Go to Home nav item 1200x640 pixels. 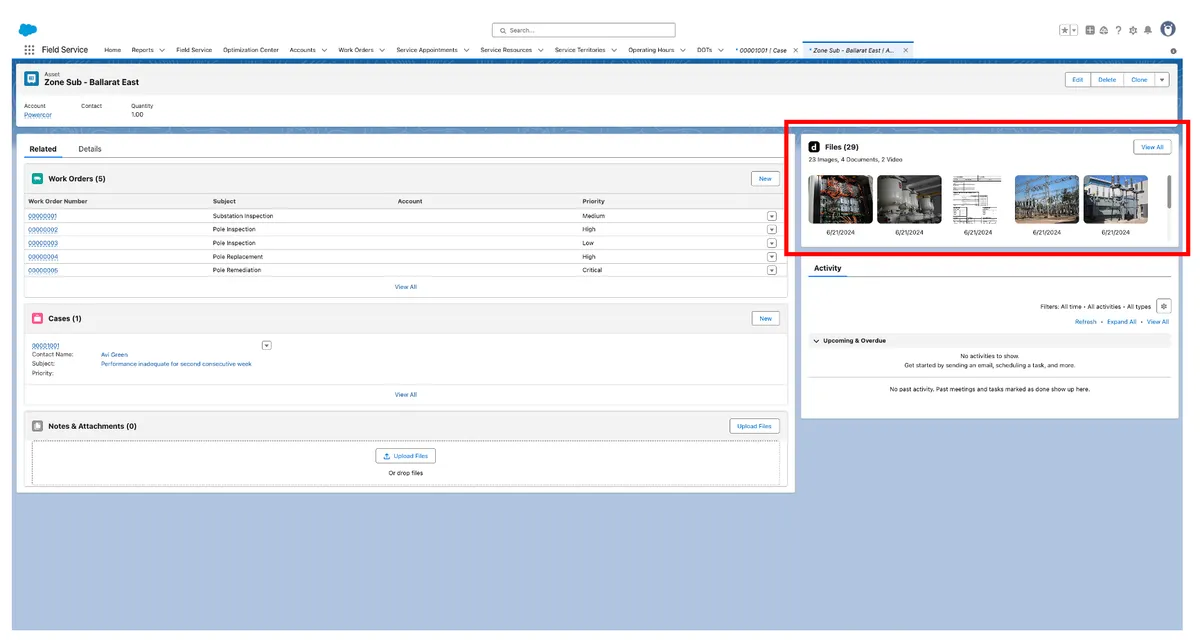tap(113, 50)
